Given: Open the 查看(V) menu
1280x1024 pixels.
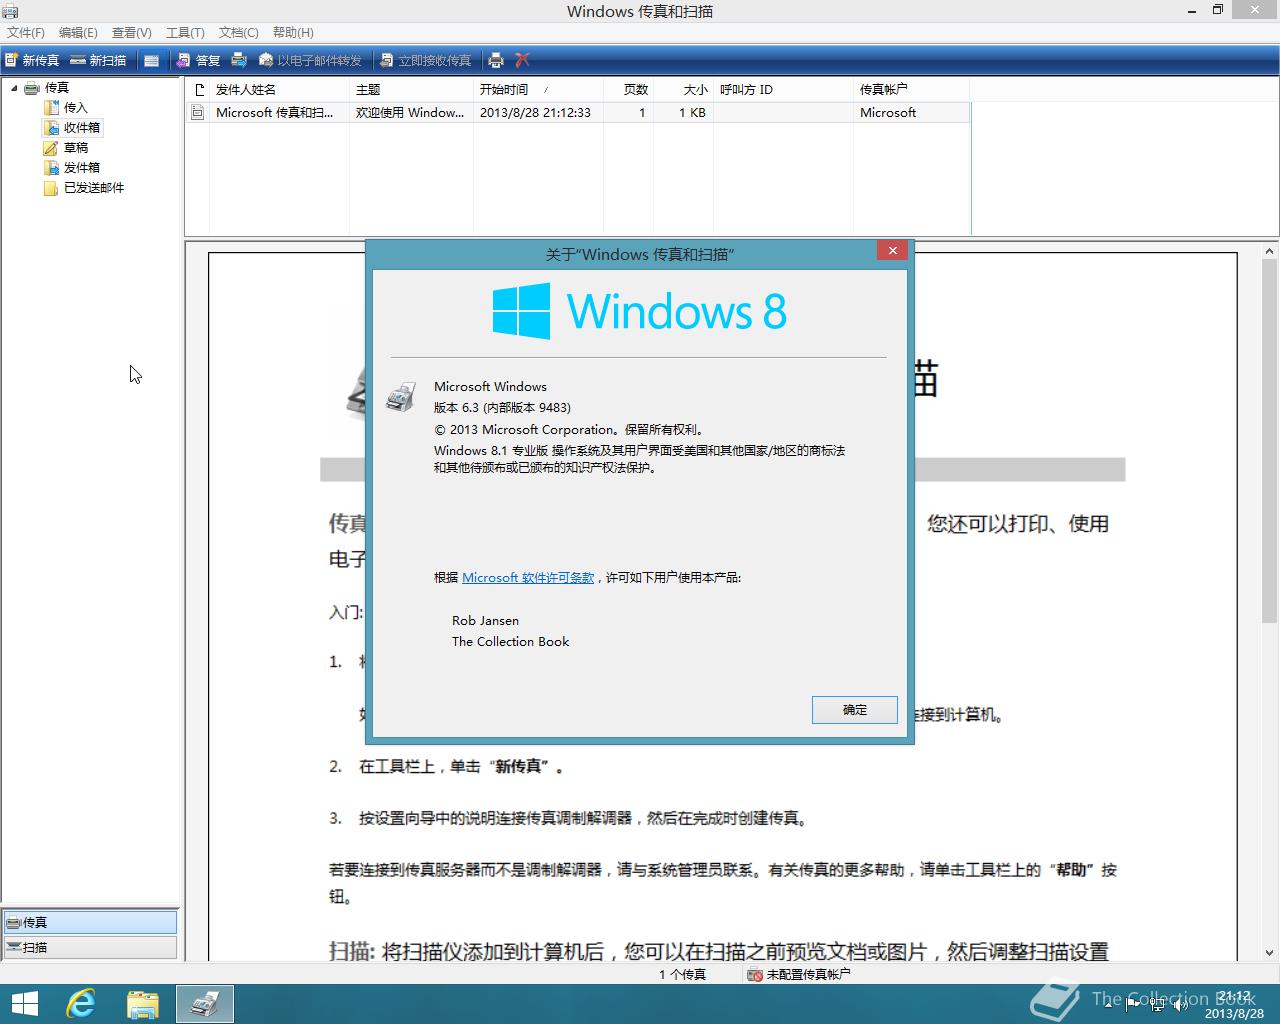Looking at the screenshot, I should coord(131,33).
